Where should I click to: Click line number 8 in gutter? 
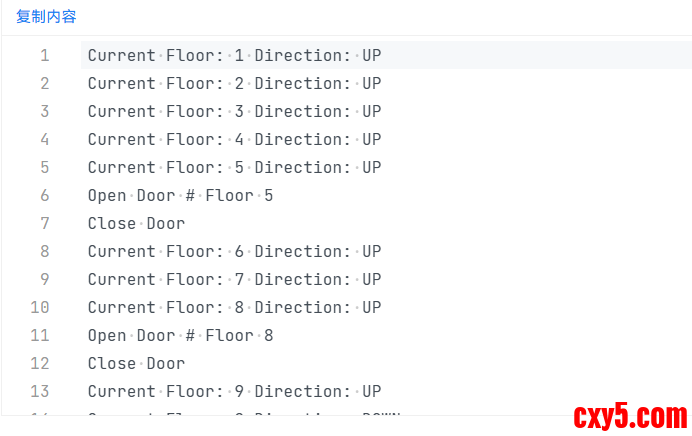pyautogui.click(x=44, y=251)
